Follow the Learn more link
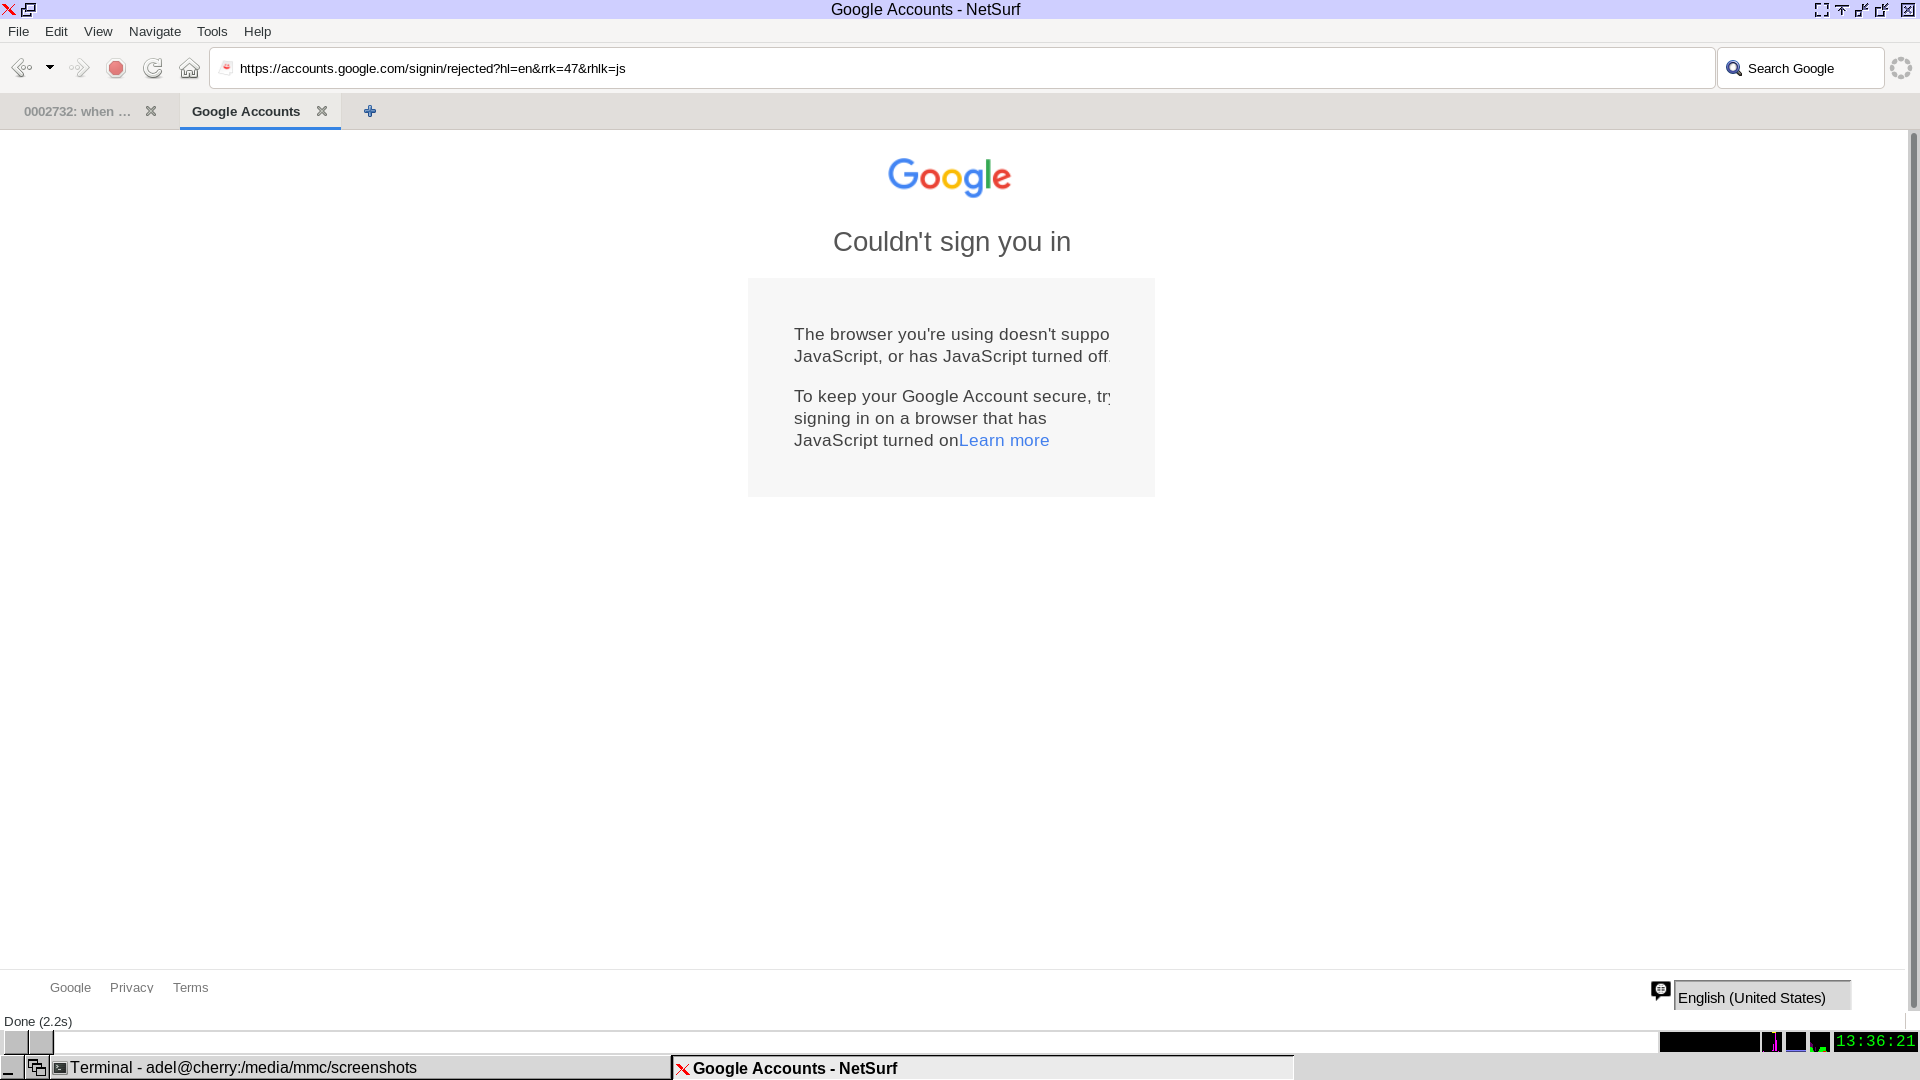Viewport: 1920px width, 1080px height. click(x=1004, y=440)
